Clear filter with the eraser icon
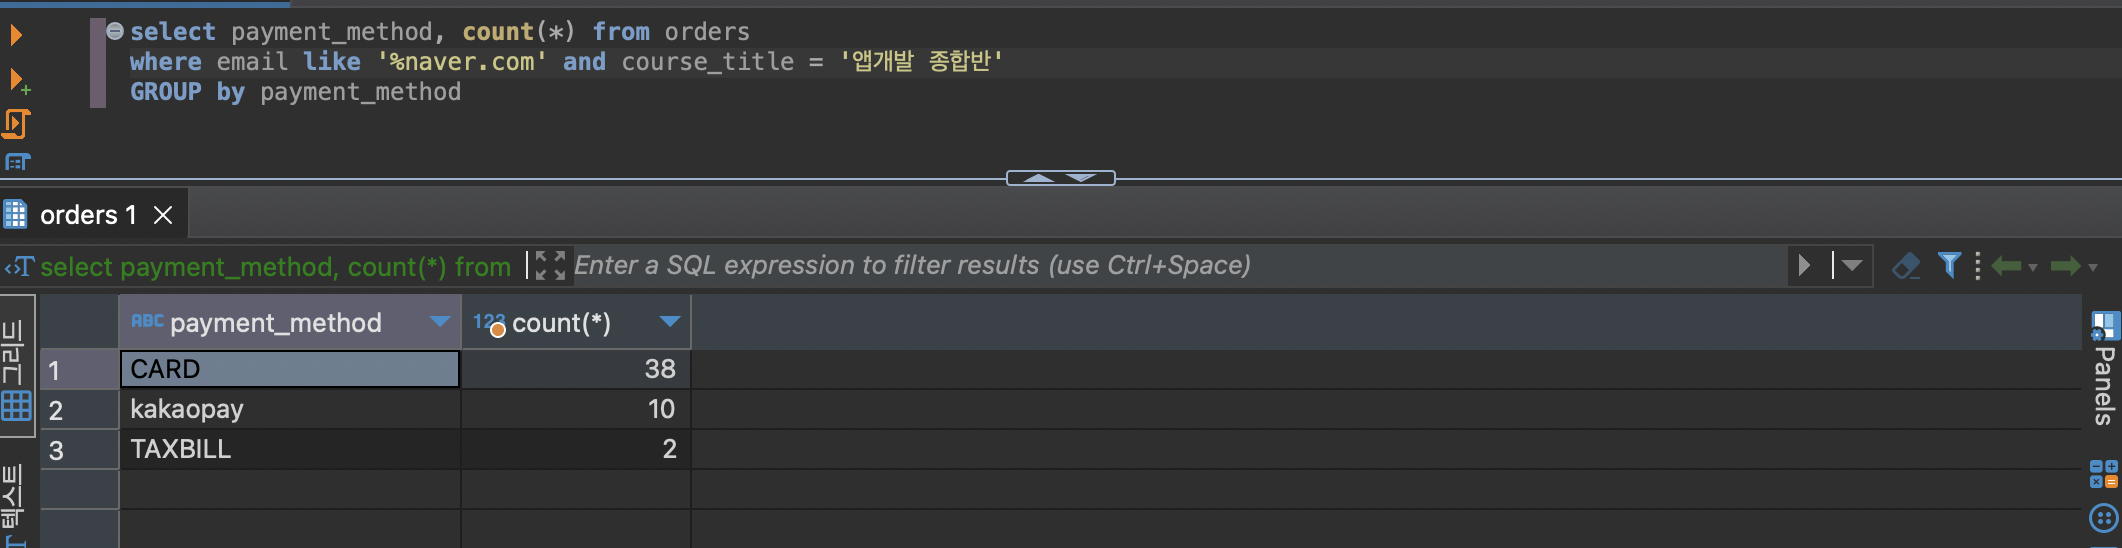Image resolution: width=2122 pixels, height=548 pixels. click(1906, 266)
